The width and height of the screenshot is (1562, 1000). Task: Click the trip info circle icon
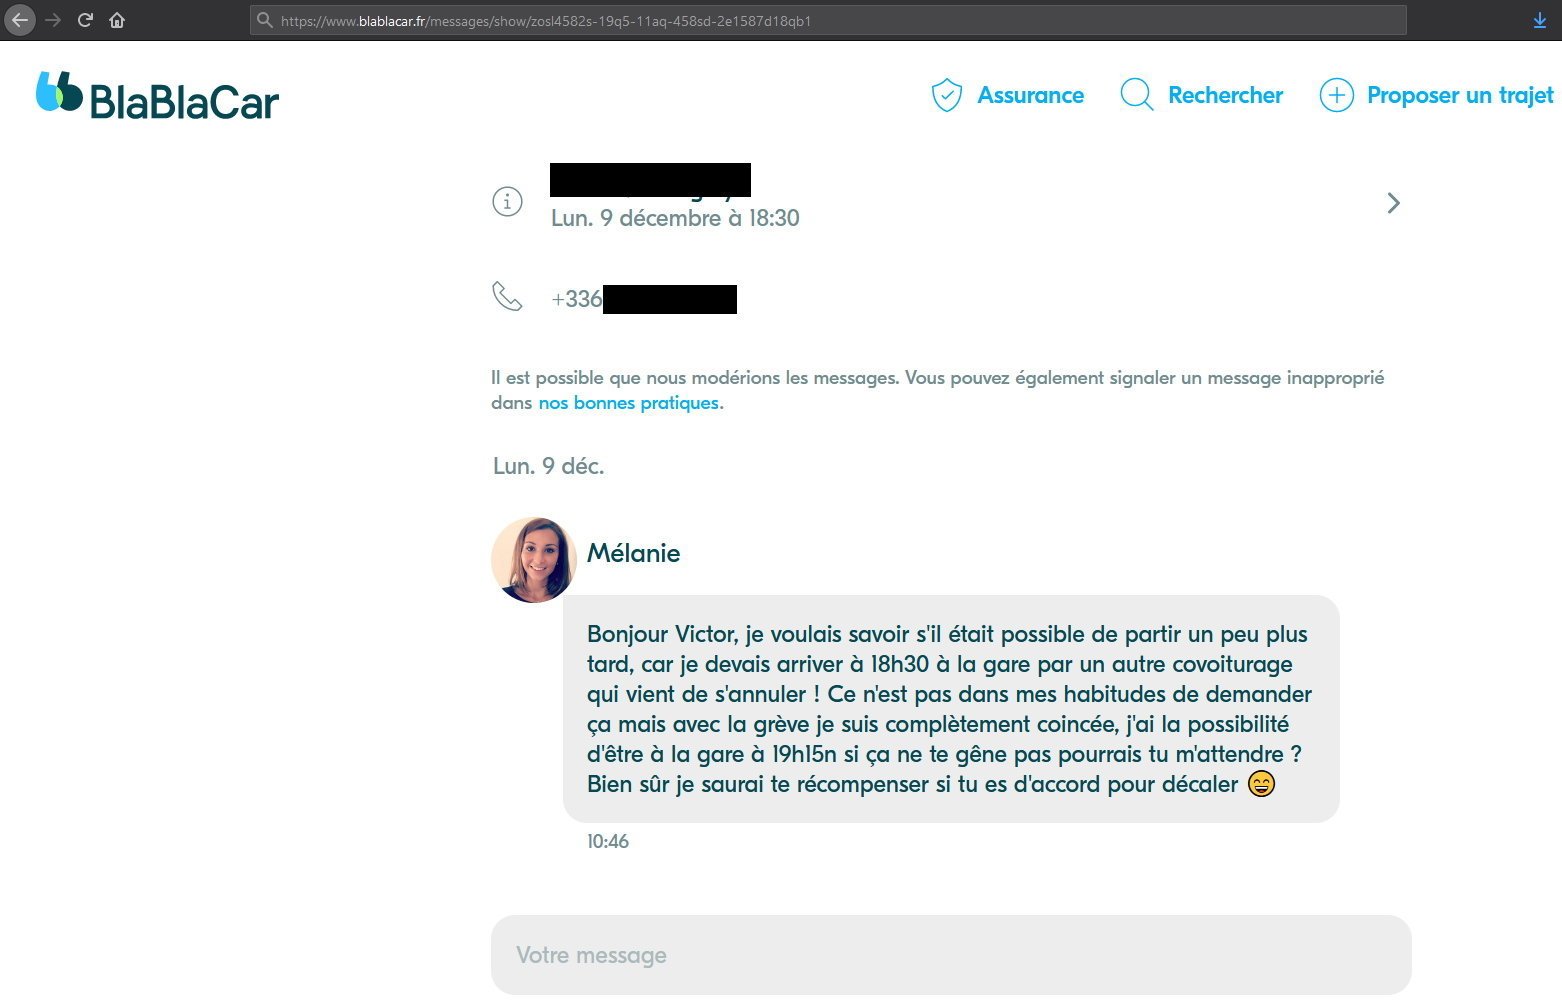[x=507, y=202]
